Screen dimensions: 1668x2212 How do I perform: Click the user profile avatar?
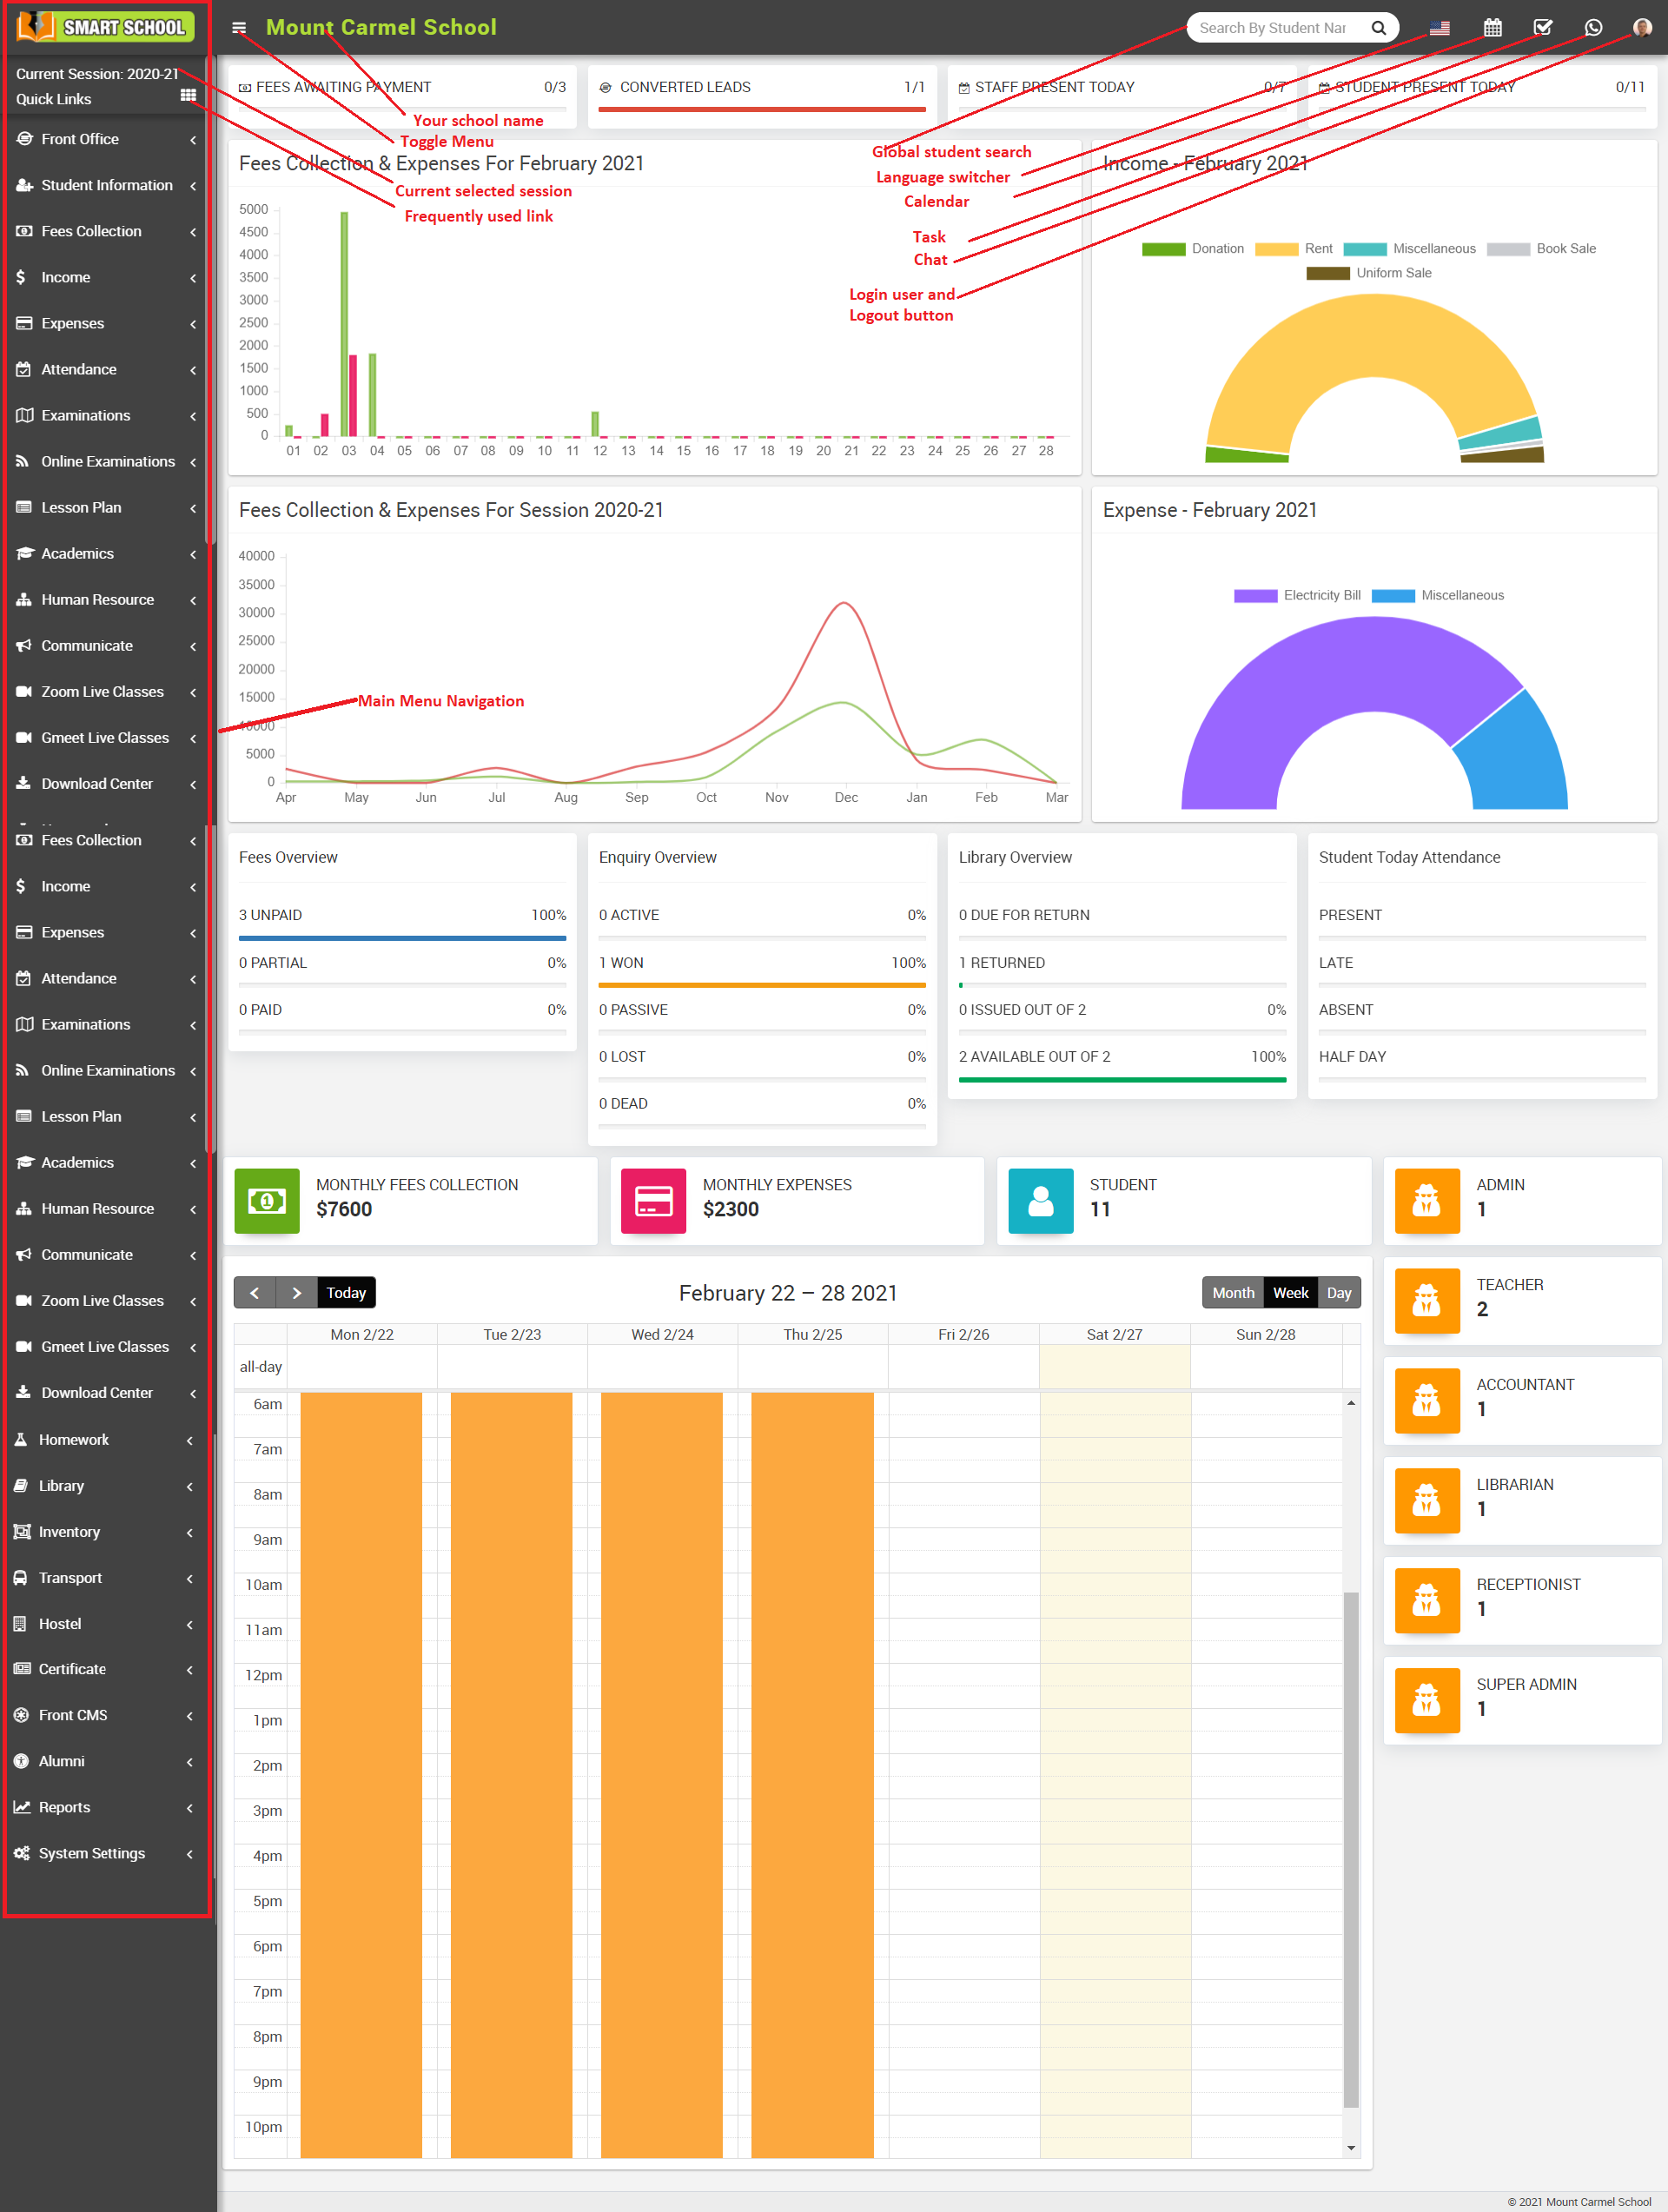click(1641, 28)
